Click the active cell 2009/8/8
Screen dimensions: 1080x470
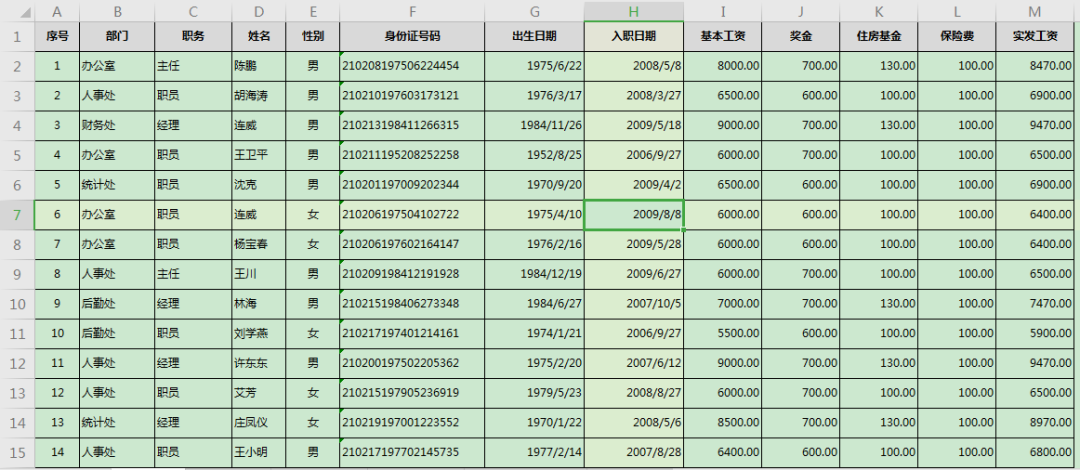pyautogui.click(x=634, y=214)
